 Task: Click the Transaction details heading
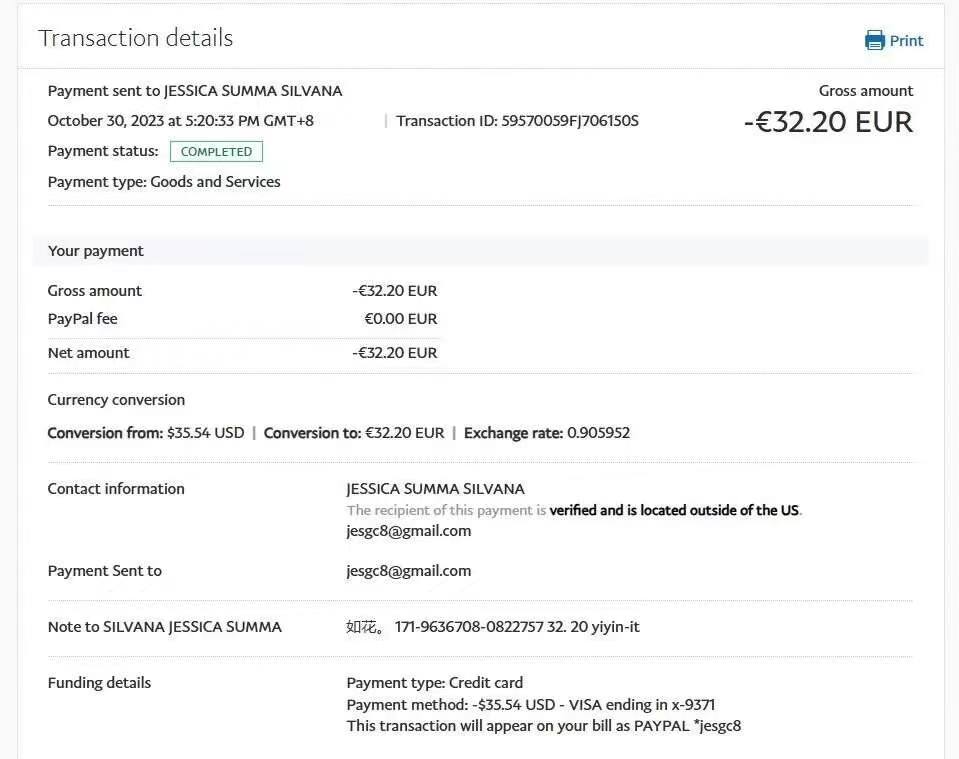135,38
